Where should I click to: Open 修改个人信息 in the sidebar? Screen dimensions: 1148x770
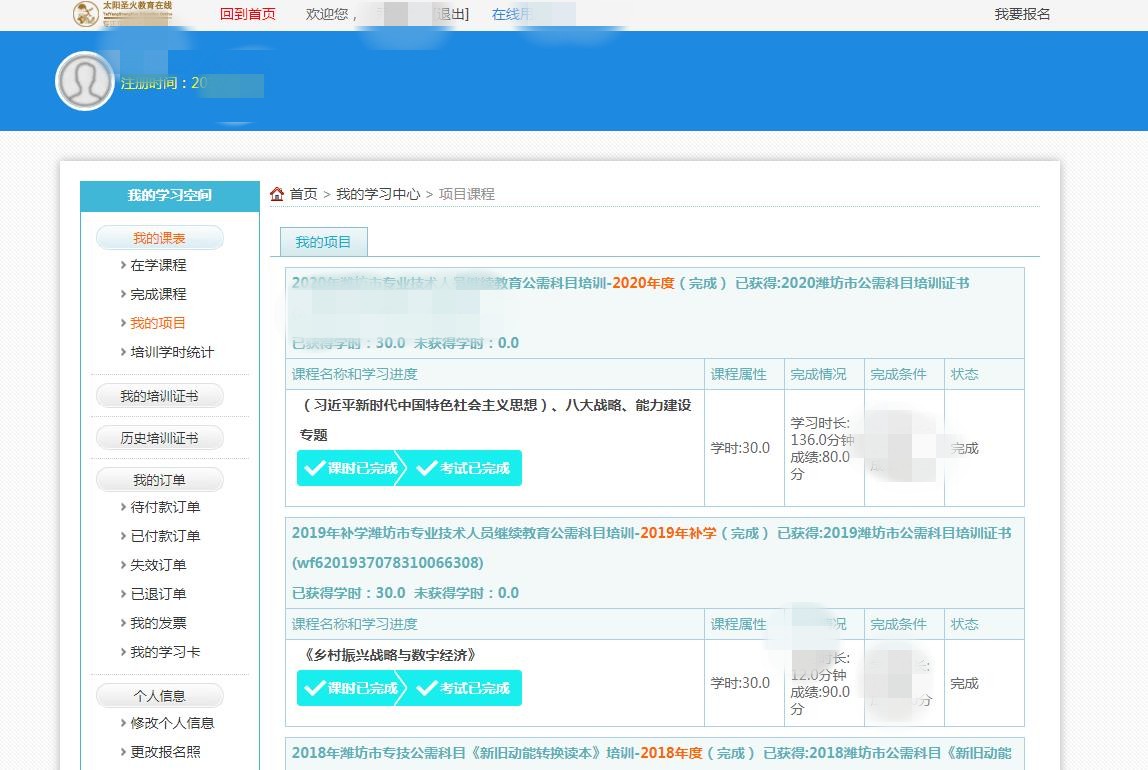172,723
